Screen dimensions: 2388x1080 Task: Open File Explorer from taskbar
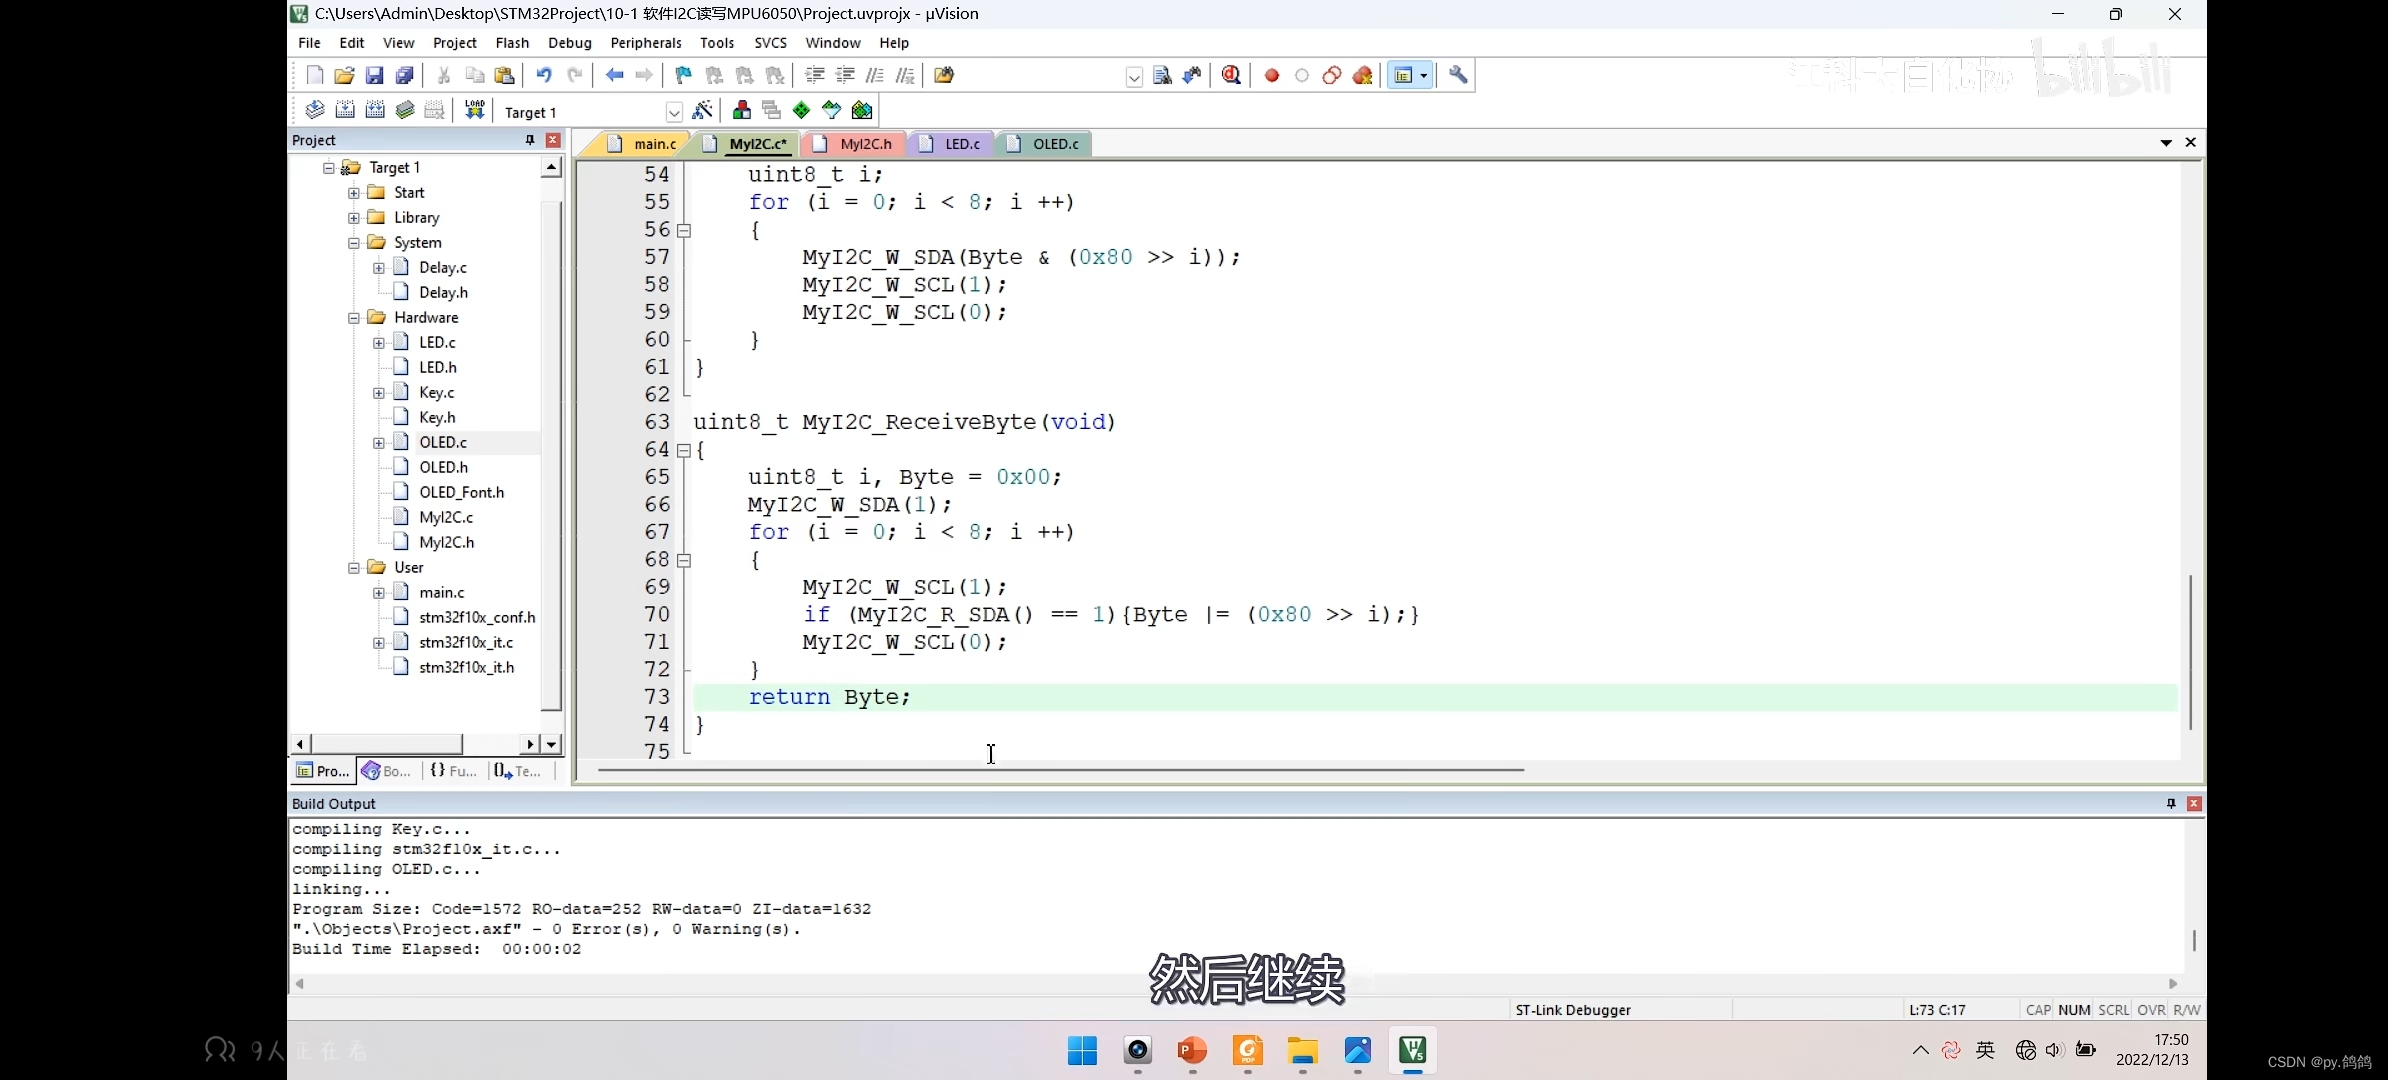tap(1302, 1051)
